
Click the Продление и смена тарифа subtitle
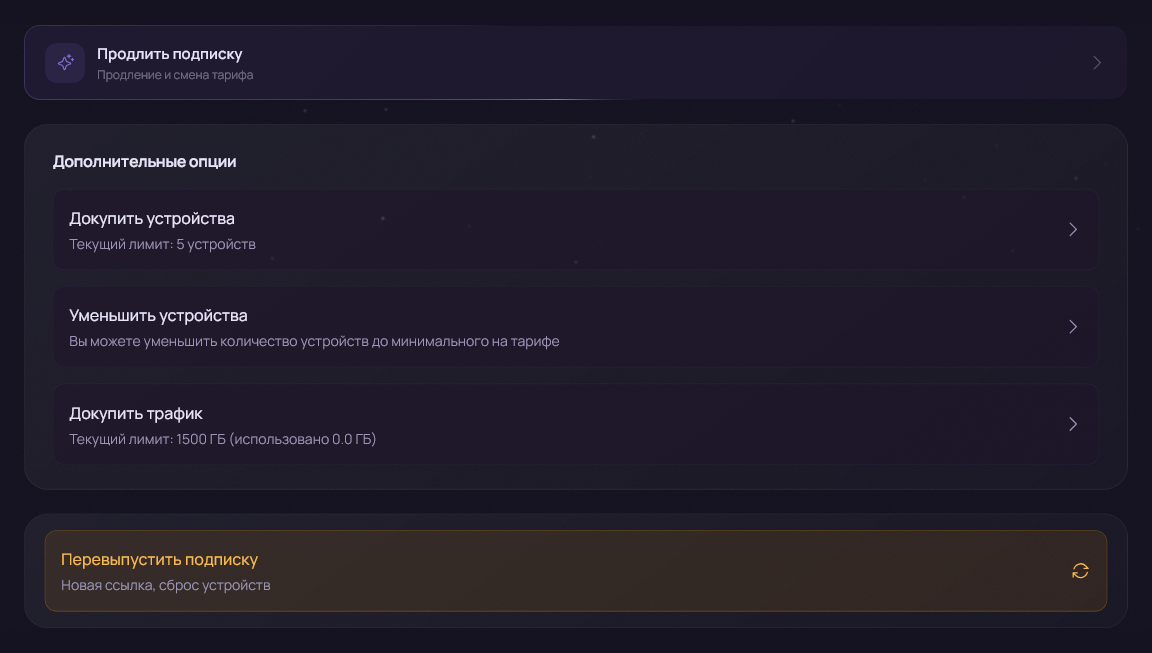pos(175,75)
